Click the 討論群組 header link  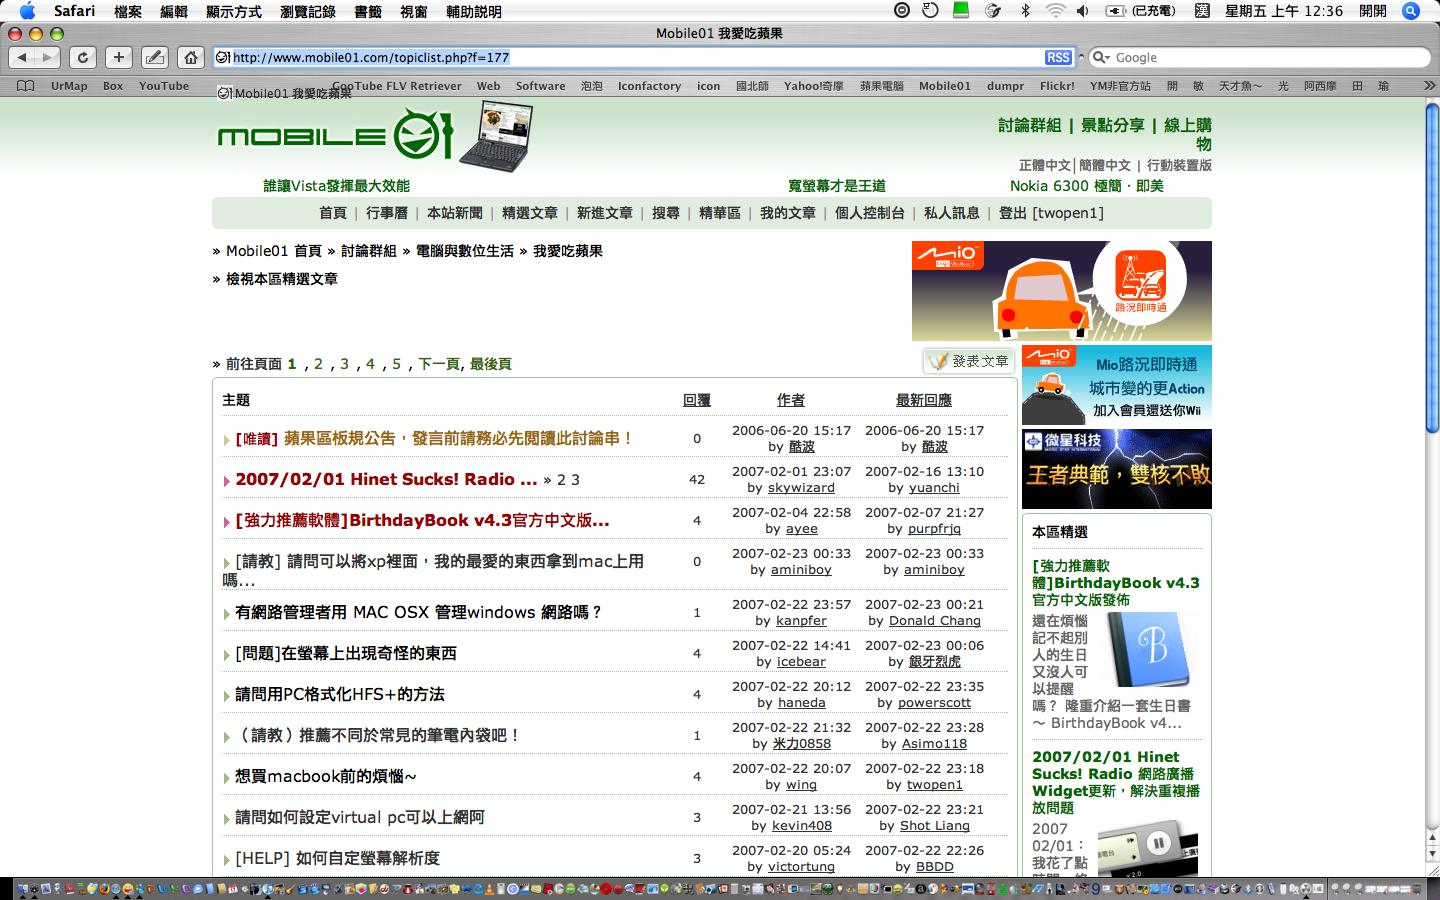click(1029, 125)
